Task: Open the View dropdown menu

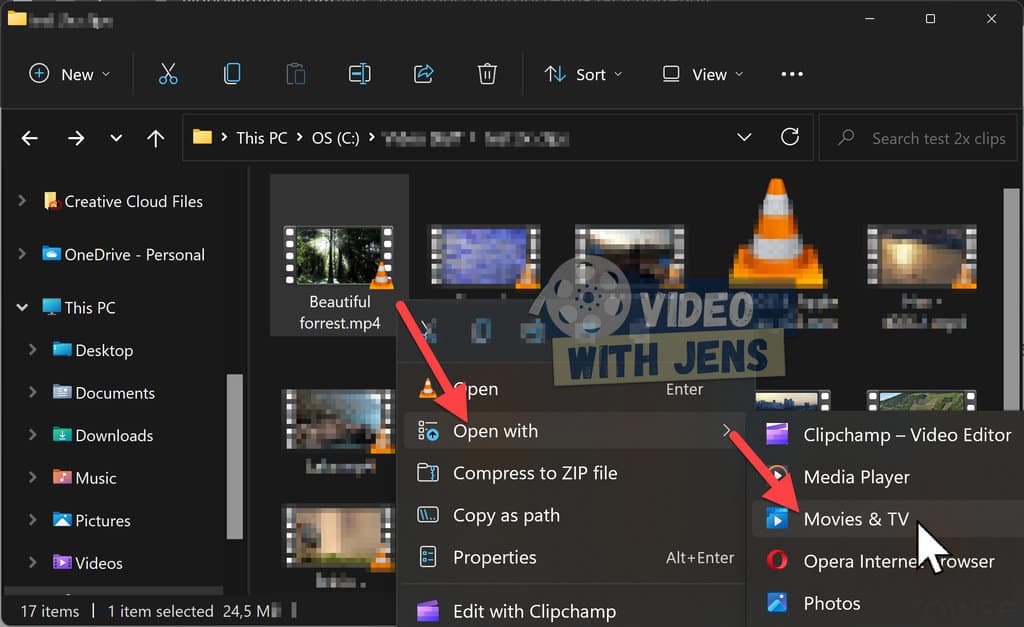Action: click(703, 74)
